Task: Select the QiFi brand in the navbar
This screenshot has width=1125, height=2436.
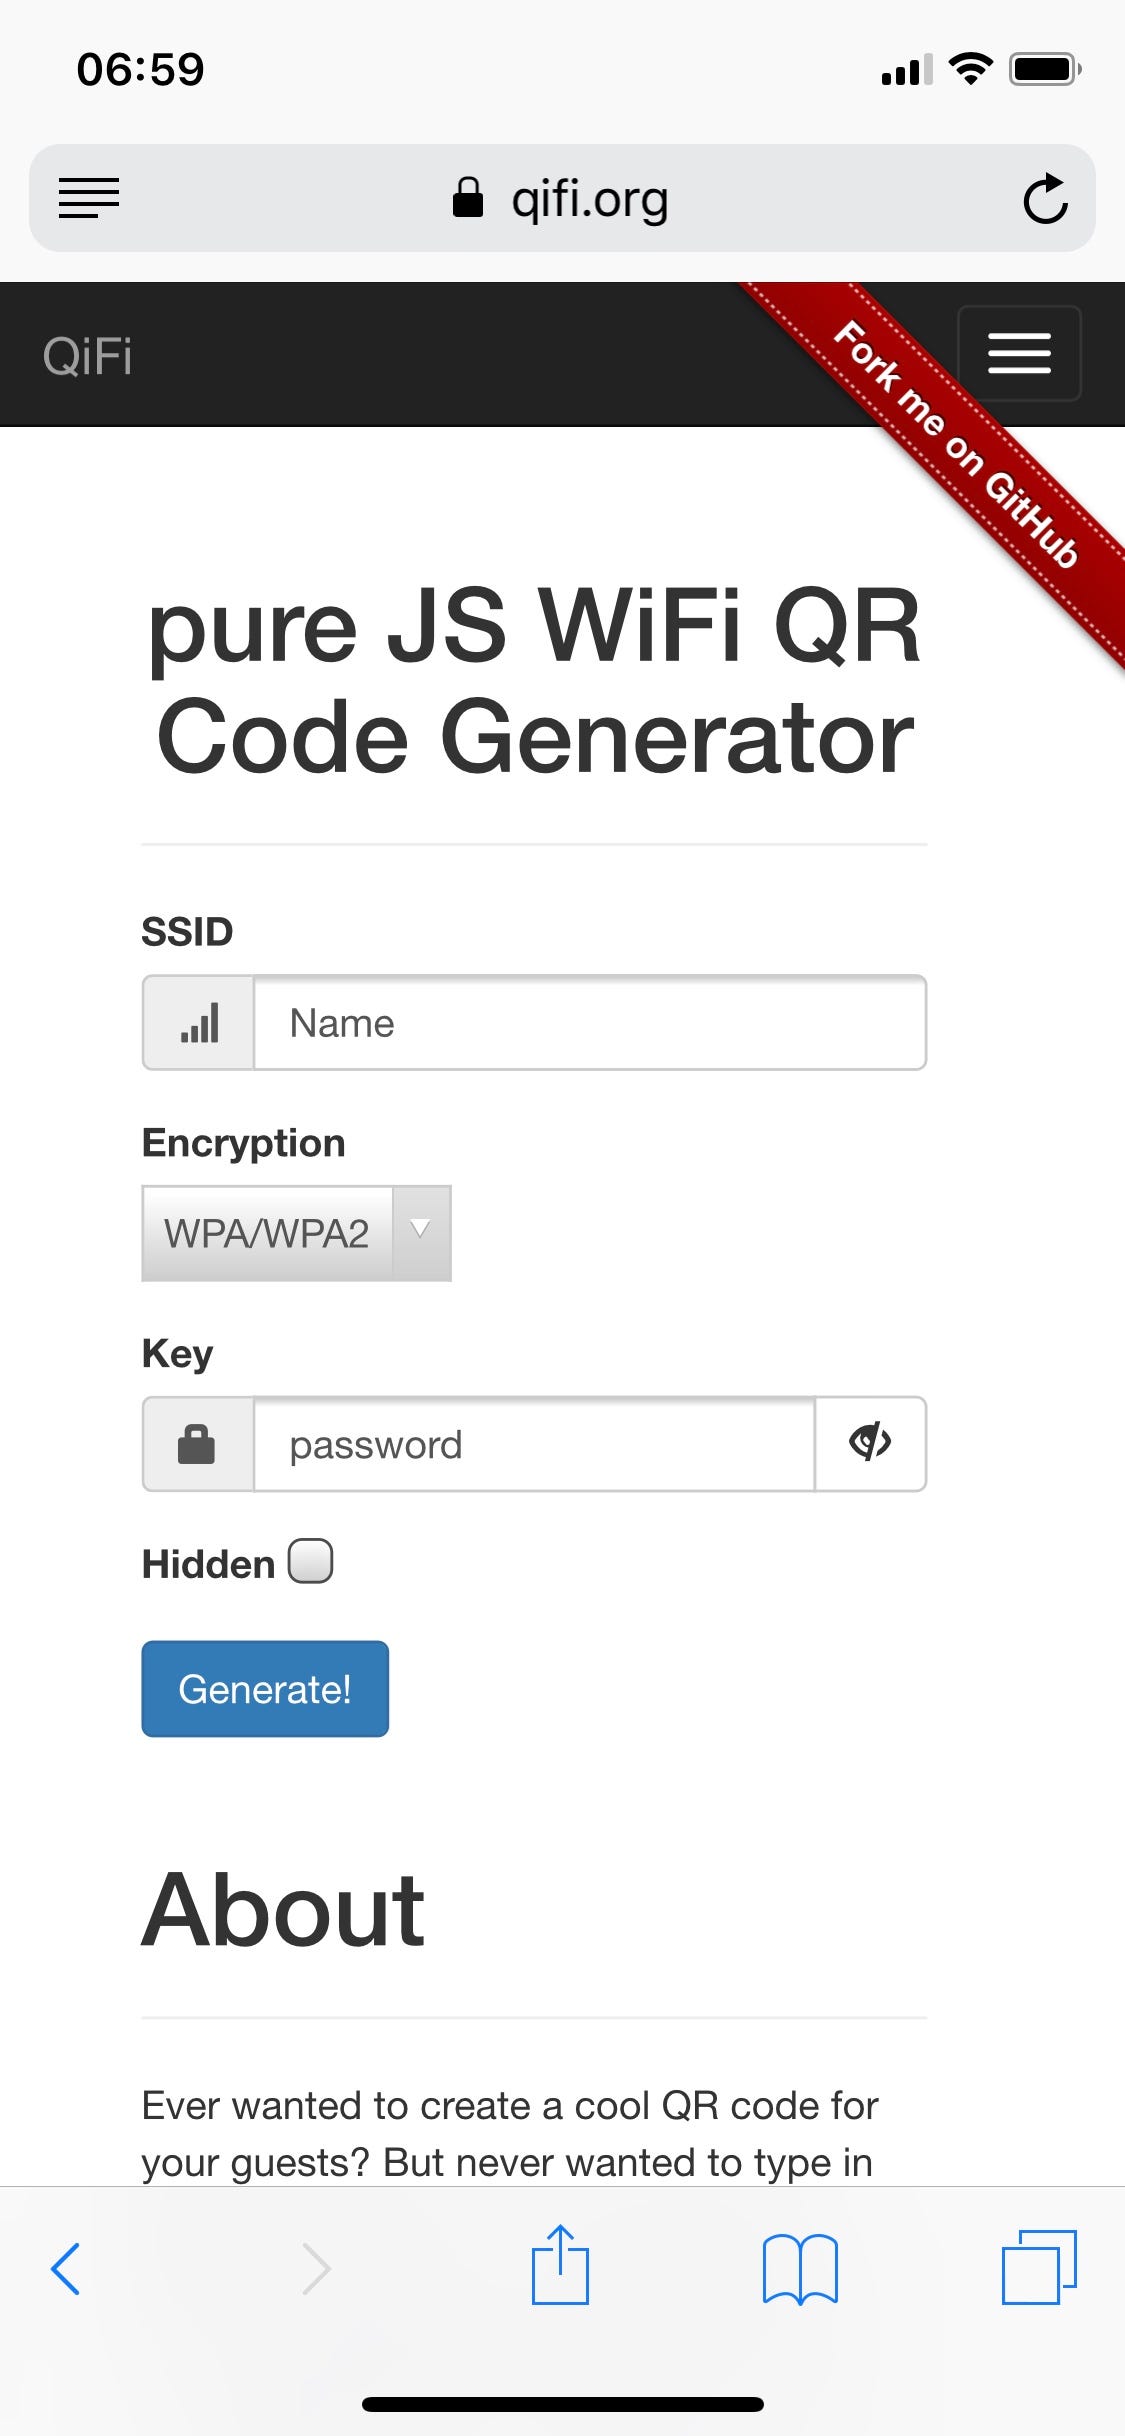Action: click(86, 356)
